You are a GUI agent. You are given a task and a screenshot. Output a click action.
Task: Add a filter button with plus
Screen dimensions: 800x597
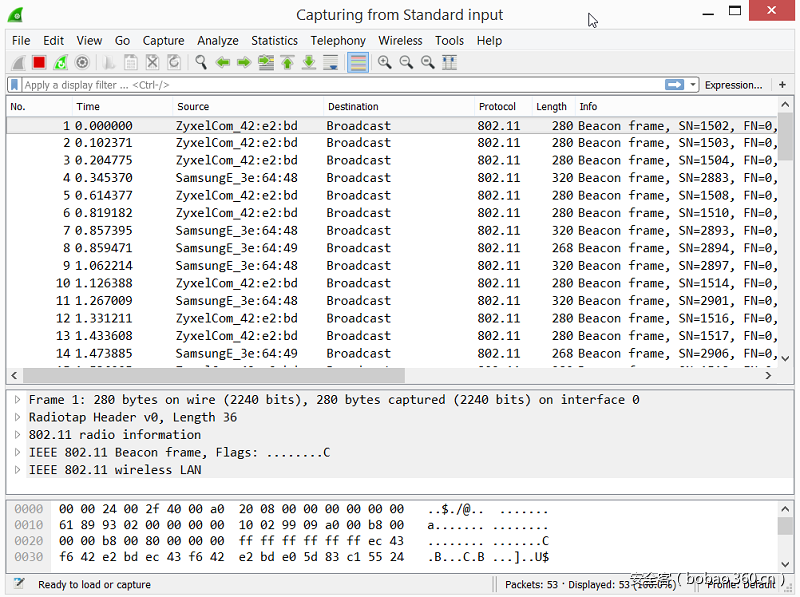(782, 85)
